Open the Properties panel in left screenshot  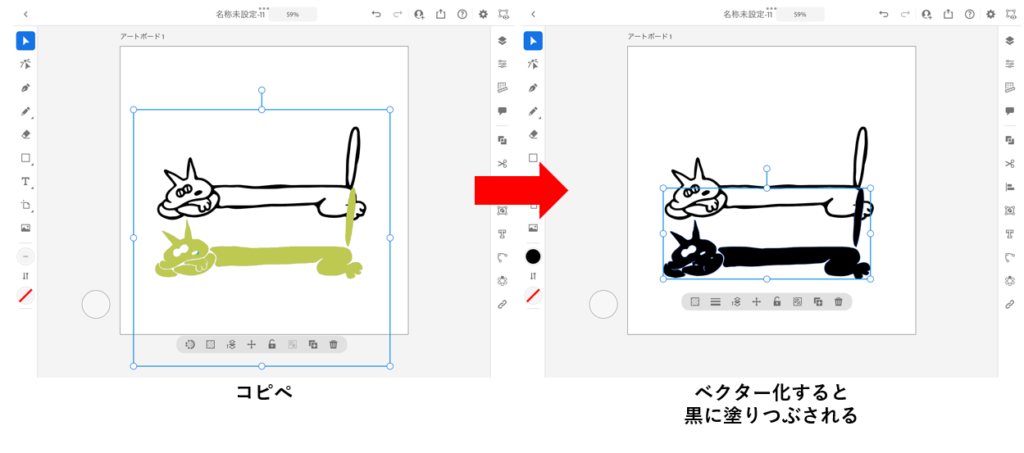coord(502,64)
